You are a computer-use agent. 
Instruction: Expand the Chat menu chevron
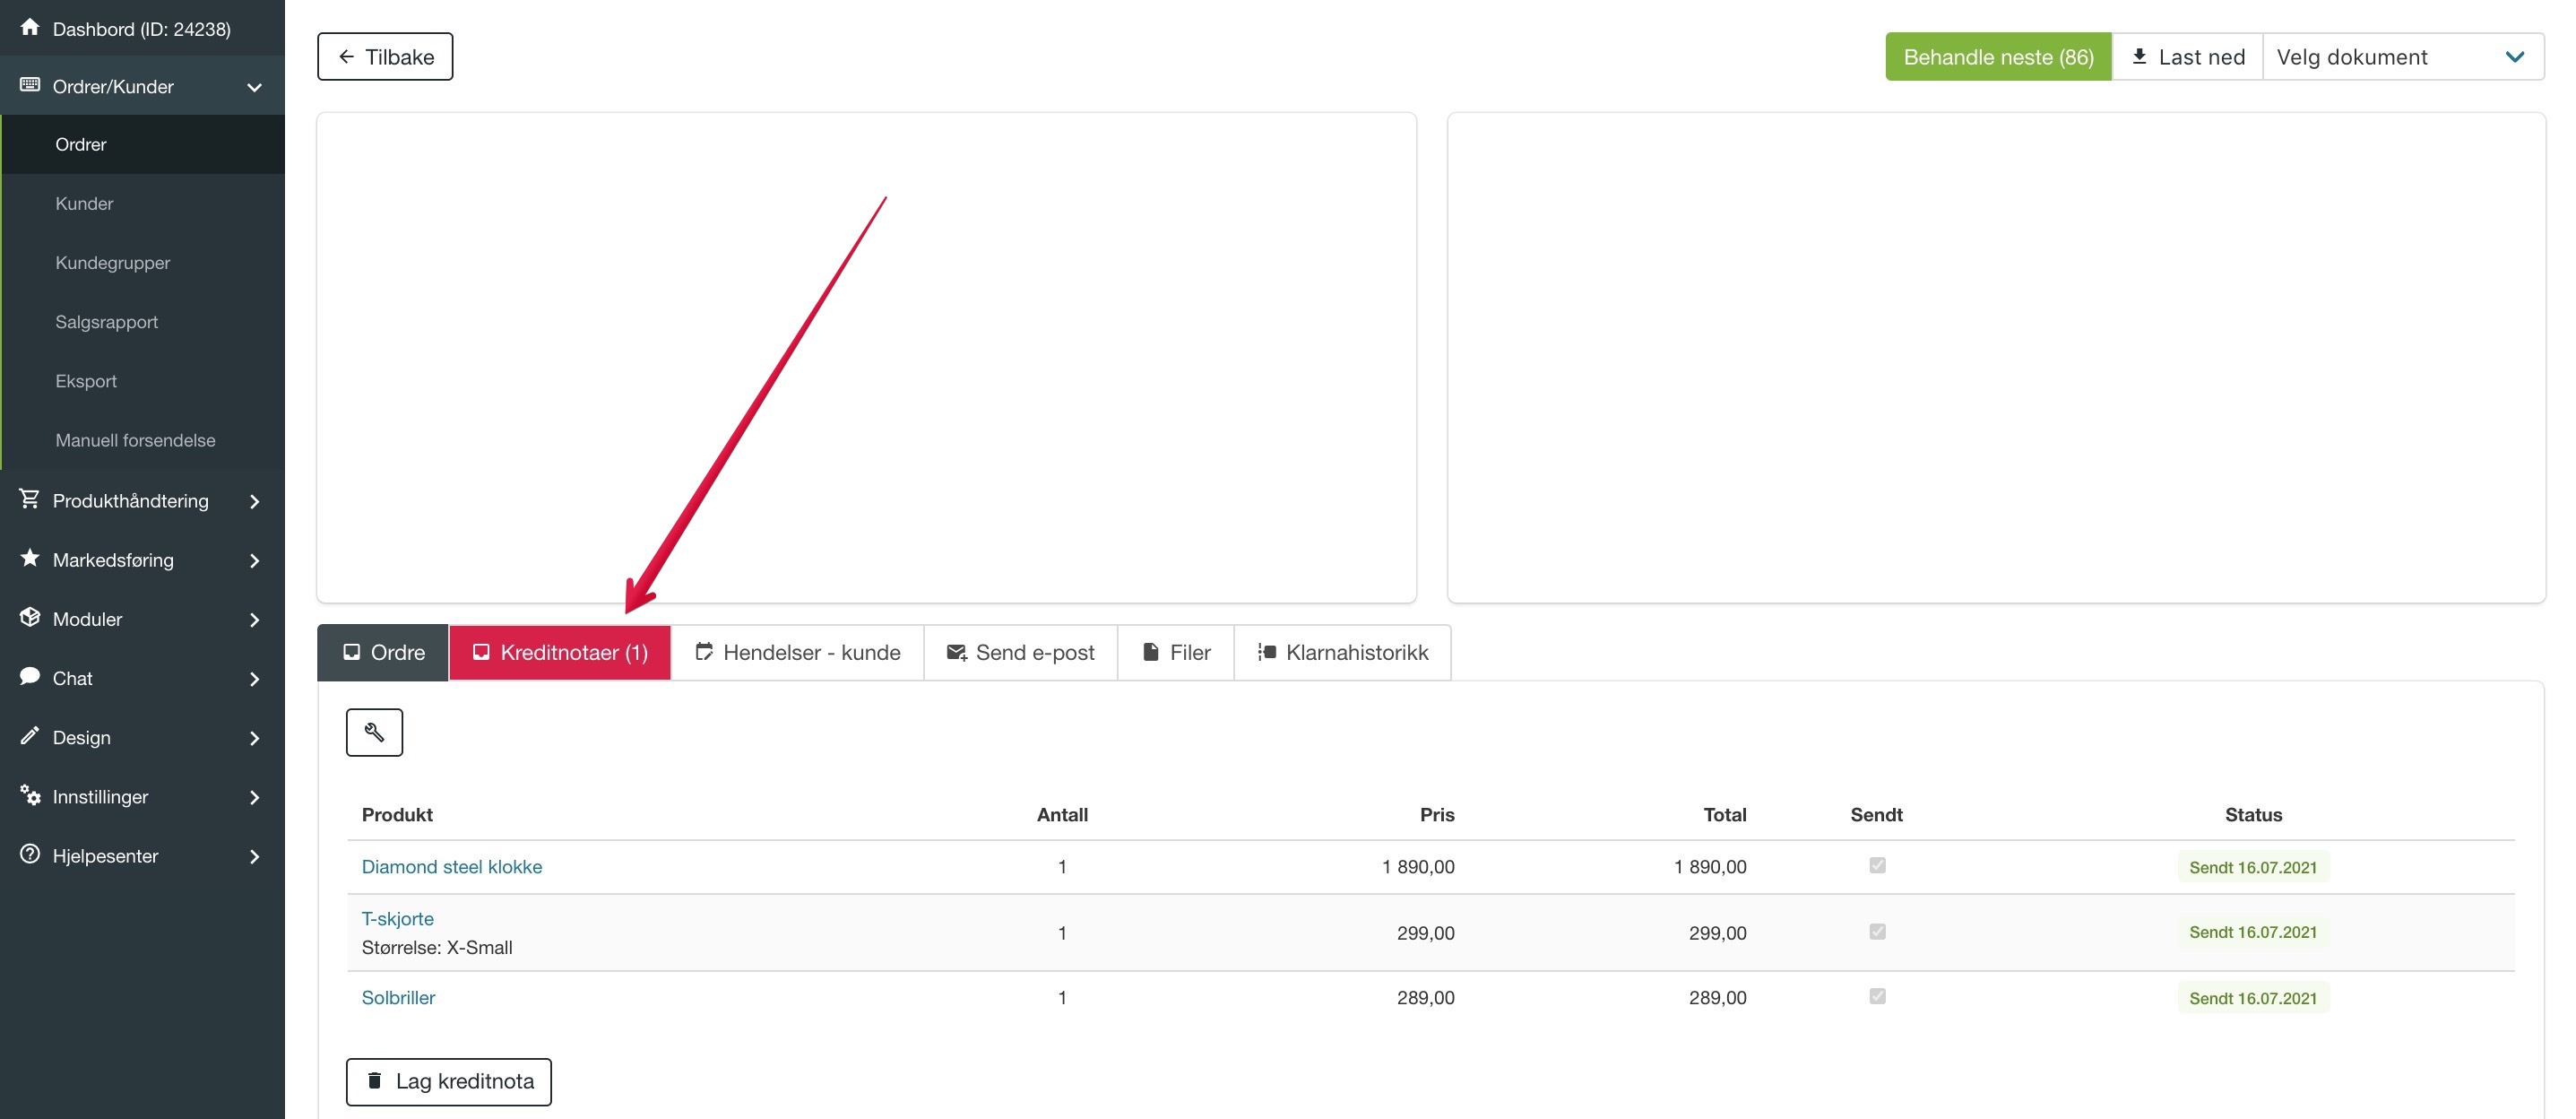[254, 678]
